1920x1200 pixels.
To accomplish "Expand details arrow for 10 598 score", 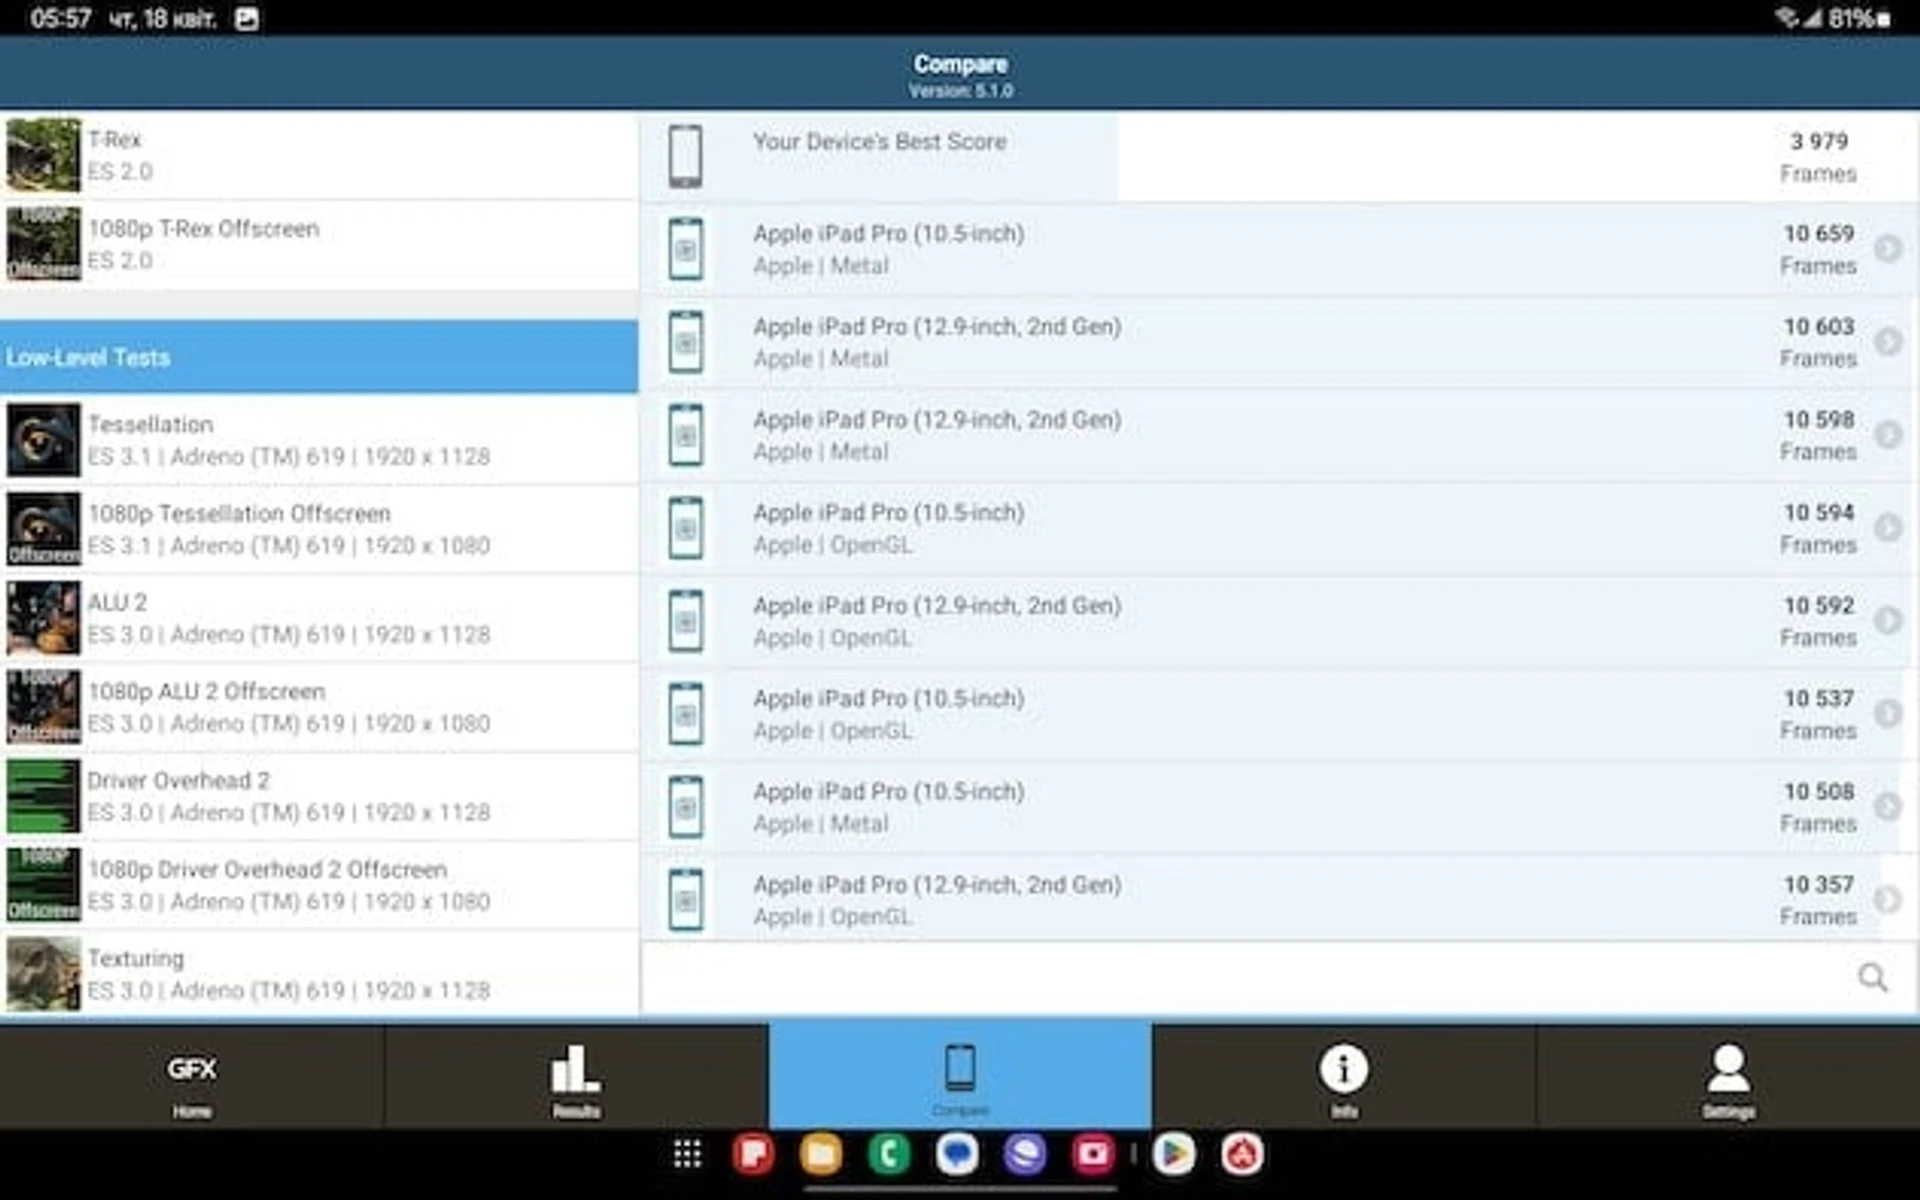I will 1887,434.
